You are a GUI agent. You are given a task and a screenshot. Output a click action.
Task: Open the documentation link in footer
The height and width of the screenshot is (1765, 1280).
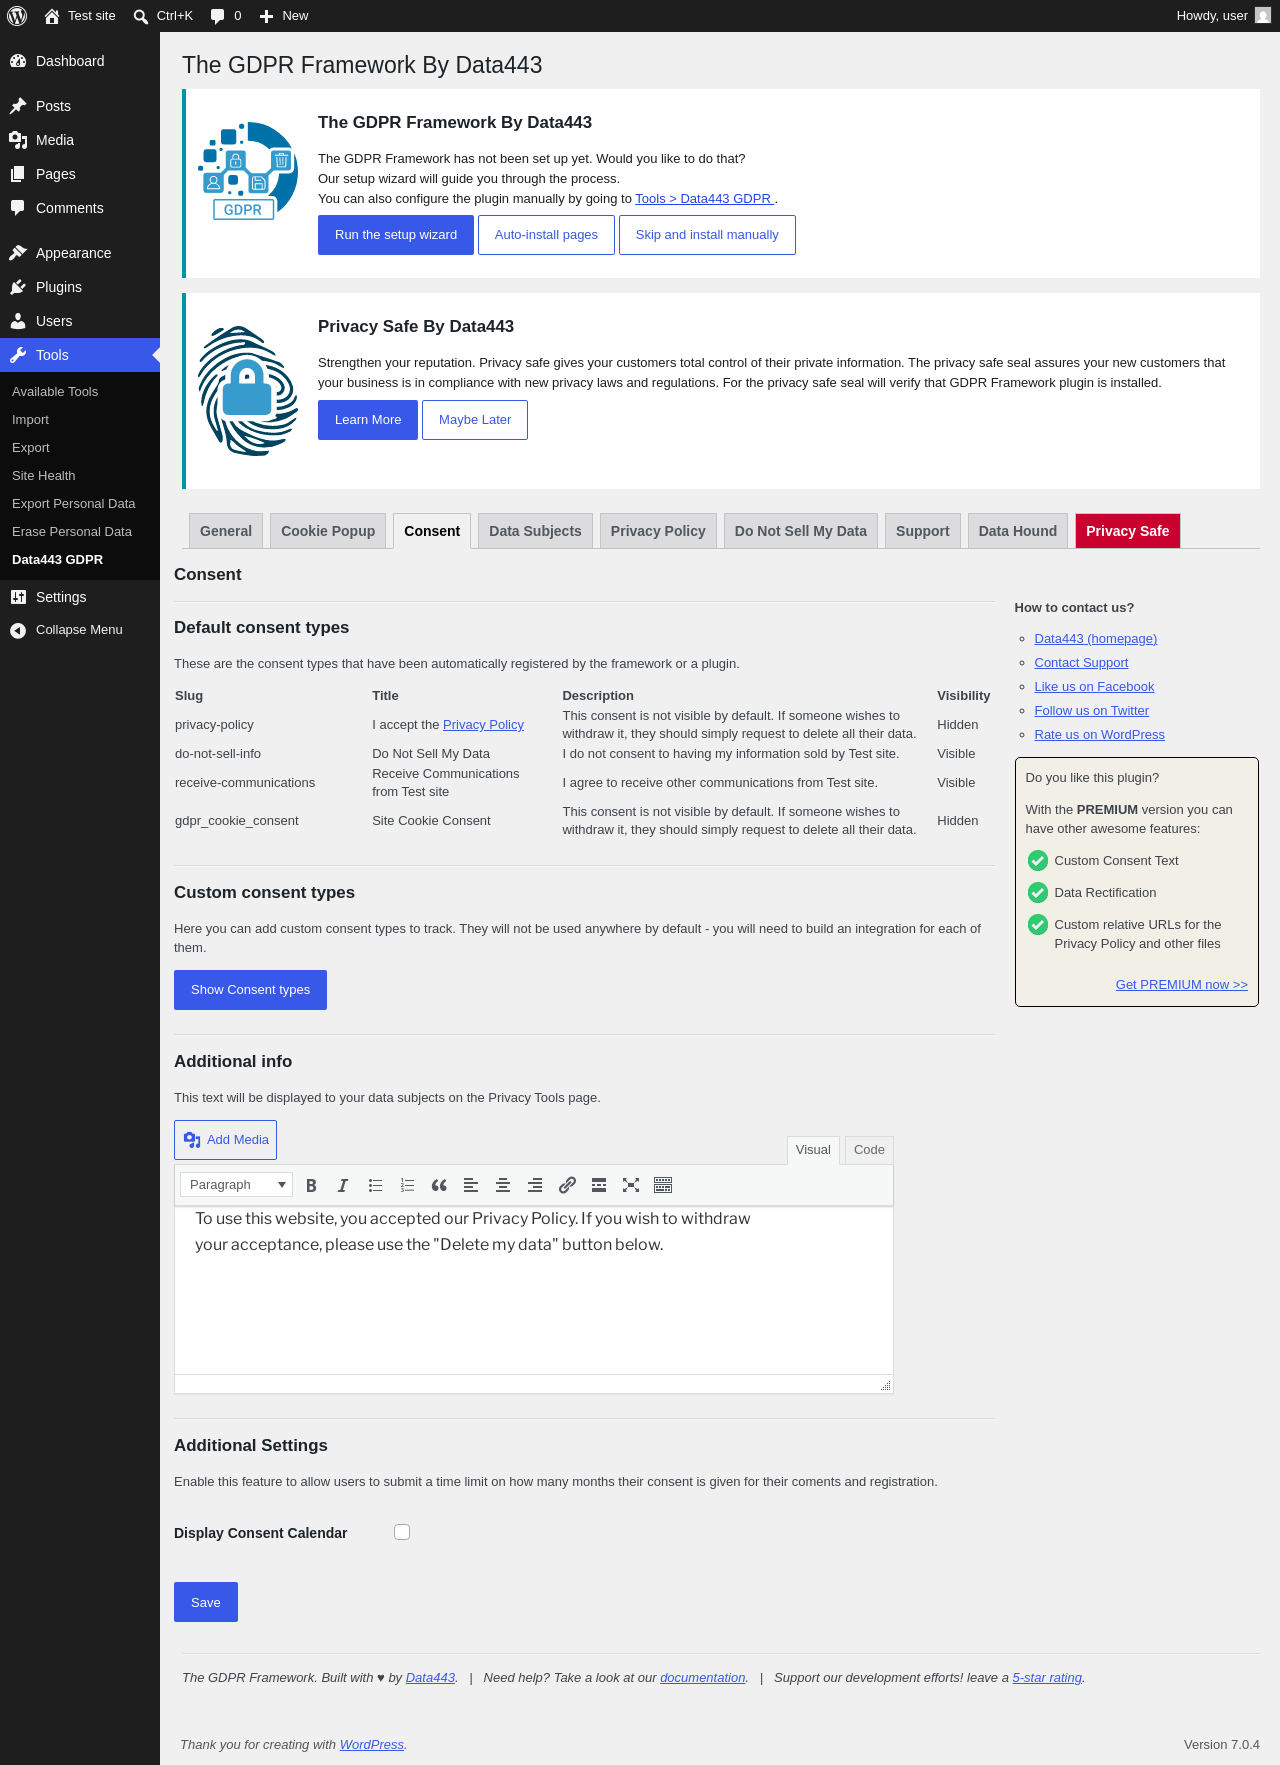[x=703, y=1678]
